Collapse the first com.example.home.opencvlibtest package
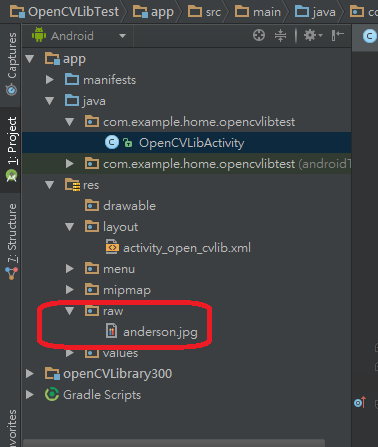Image resolution: width=378 pixels, height=447 pixels. pyautogui.click(x=70, y=122)
